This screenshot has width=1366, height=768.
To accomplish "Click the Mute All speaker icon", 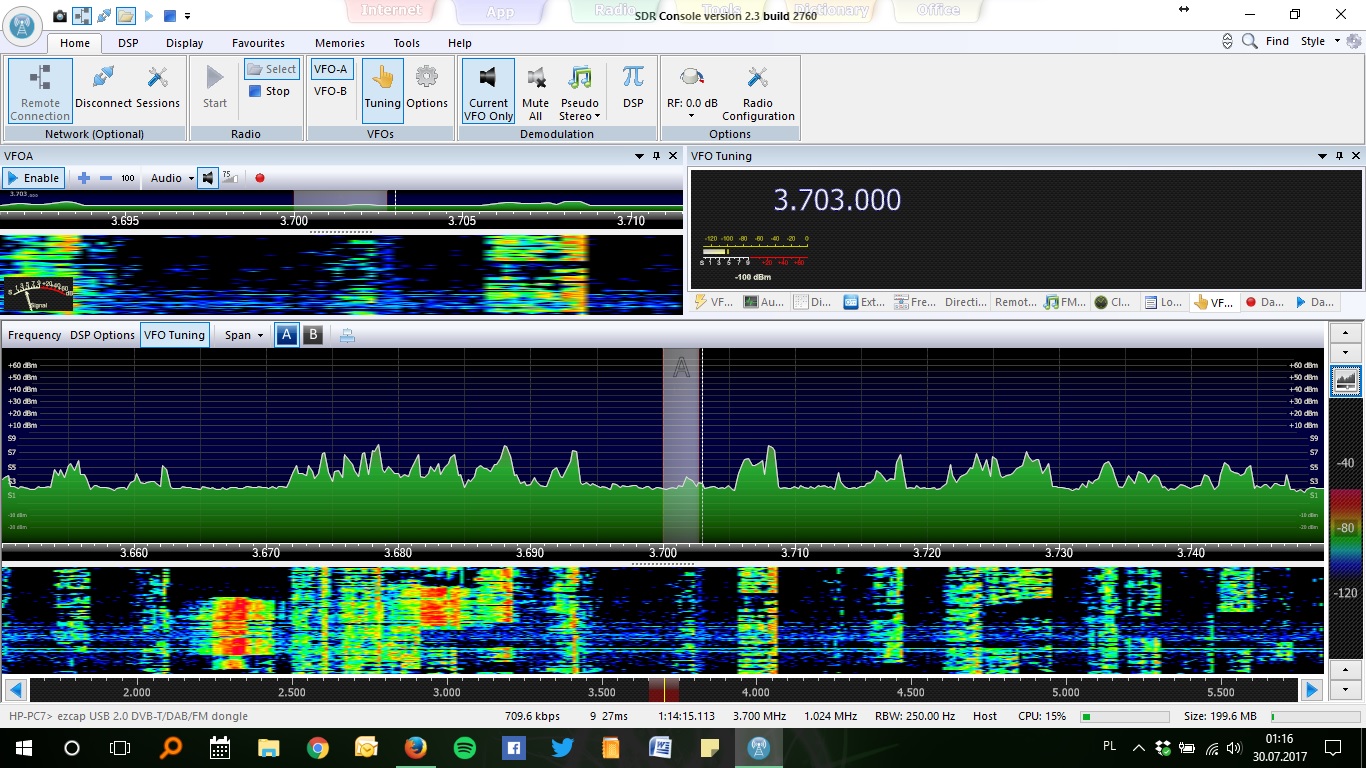I will [x=535, y=78].
